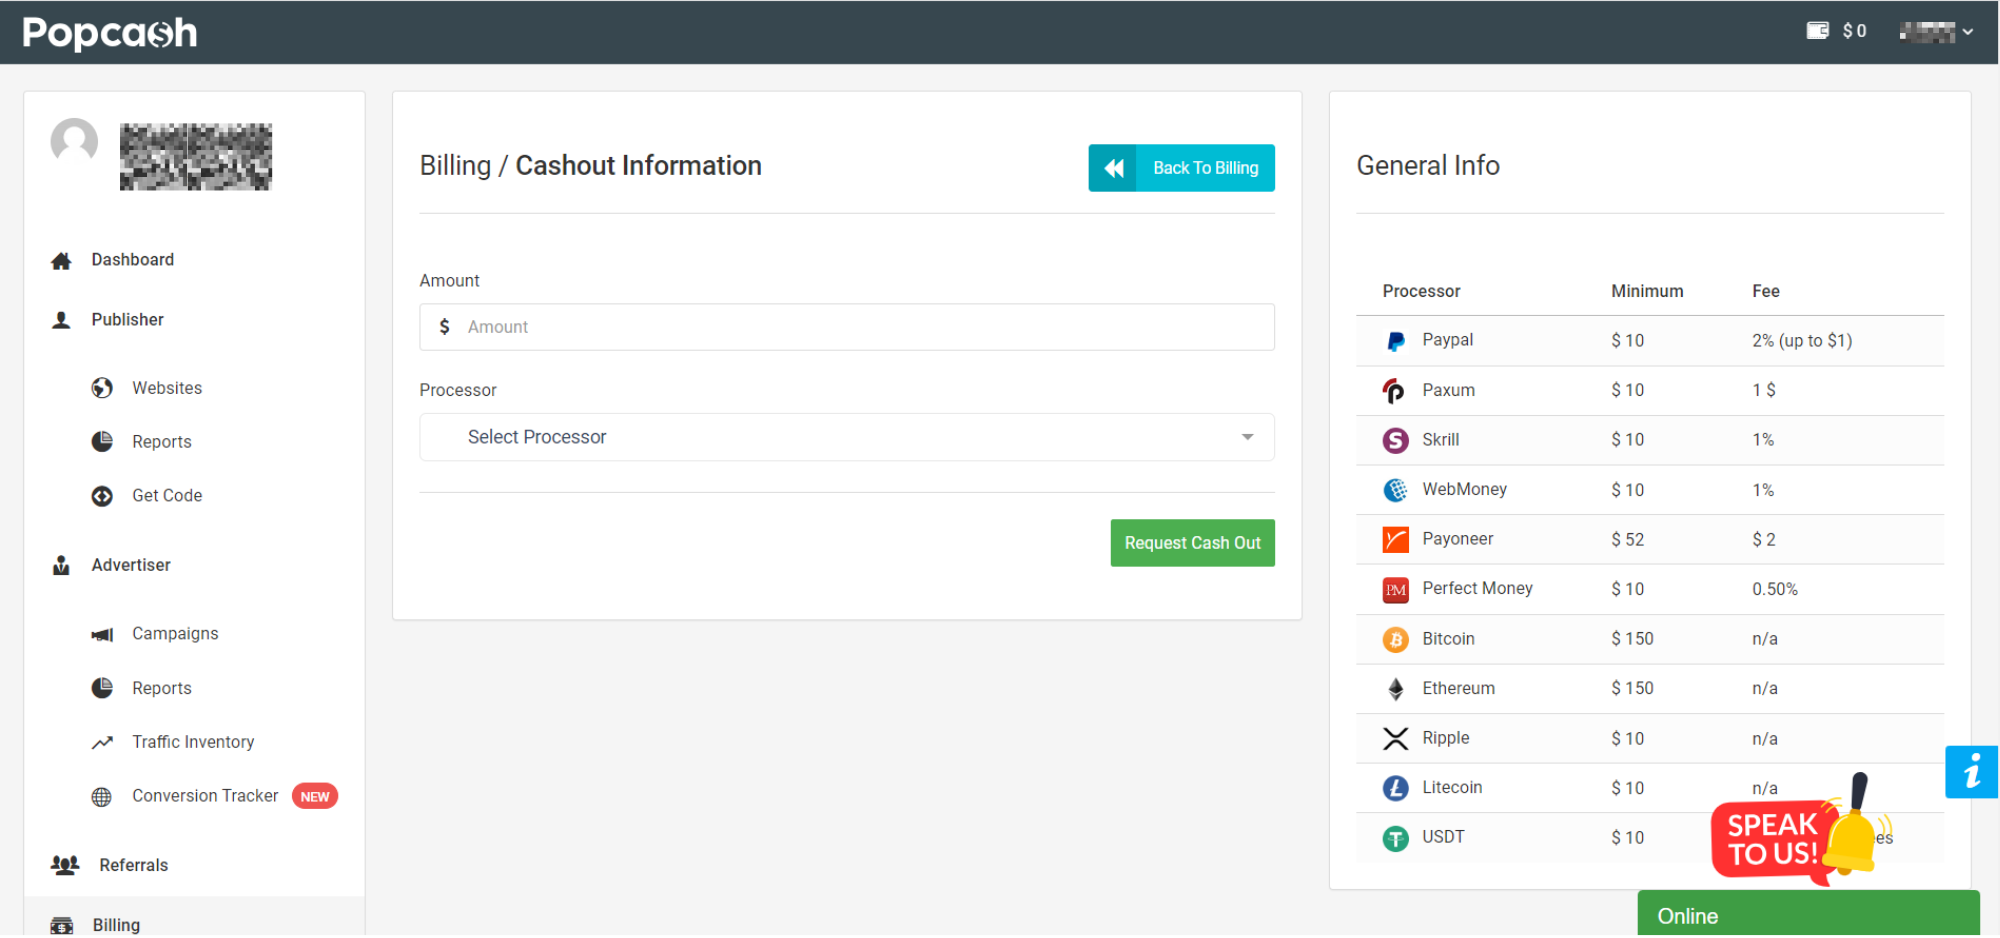Viewport: 2000px width, 938px height.
Task: Open Traffic Inventory page
Action: [x=193, y=742]
